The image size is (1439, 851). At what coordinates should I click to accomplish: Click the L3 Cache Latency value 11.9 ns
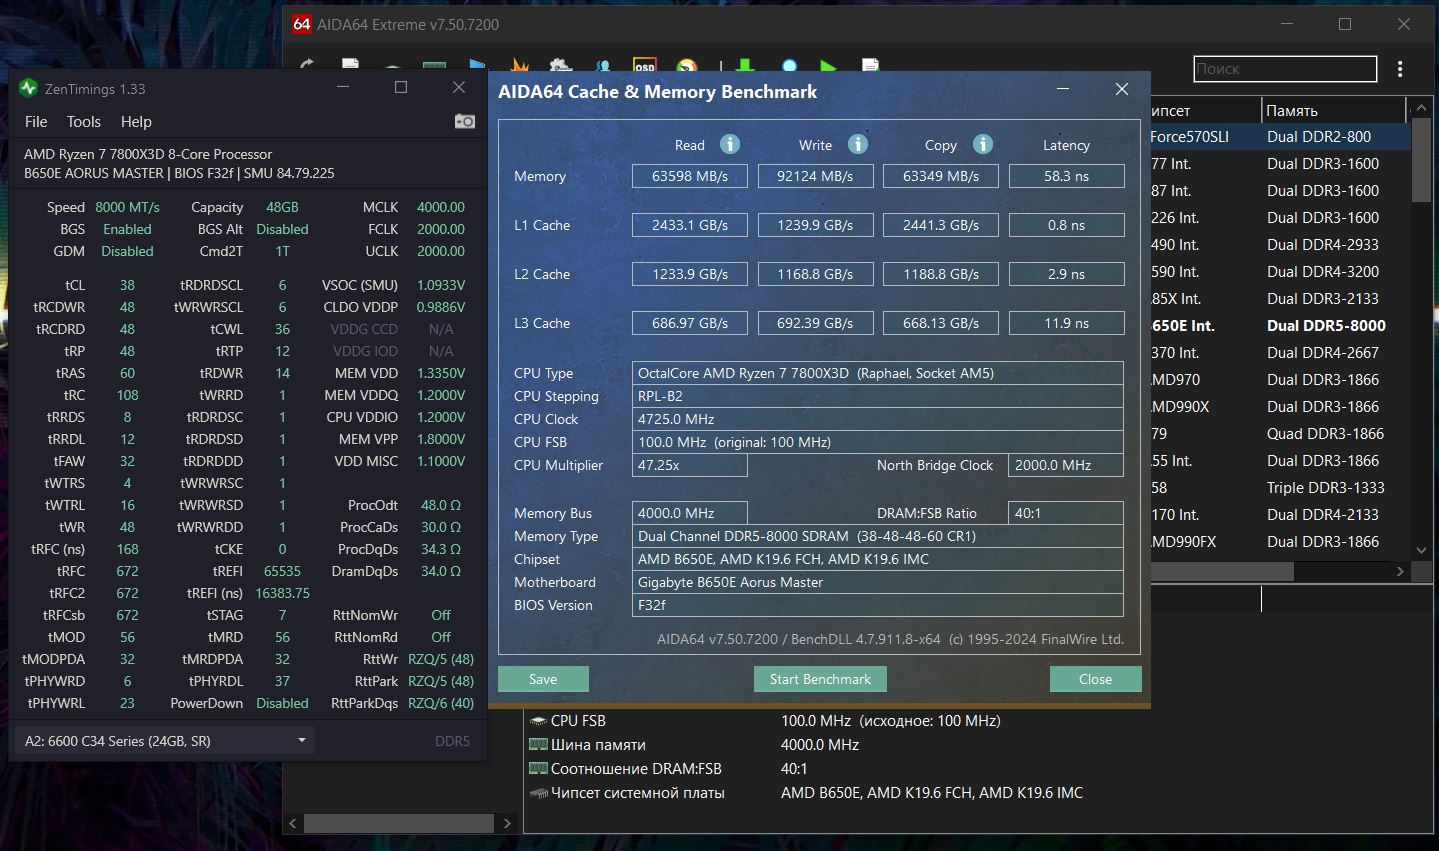[1066, 323]
